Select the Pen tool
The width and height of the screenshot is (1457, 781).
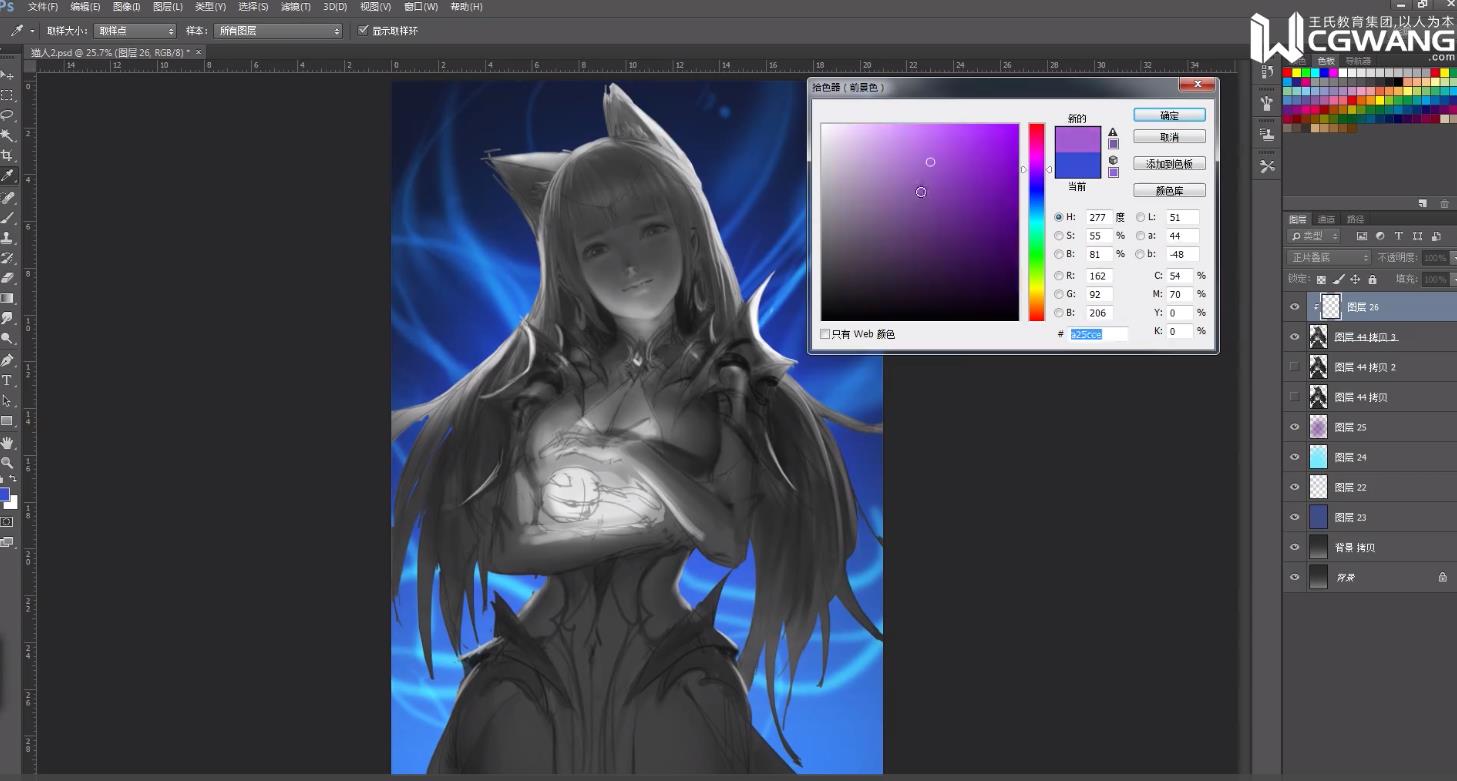pyautogui.click(x=7, y=360)
